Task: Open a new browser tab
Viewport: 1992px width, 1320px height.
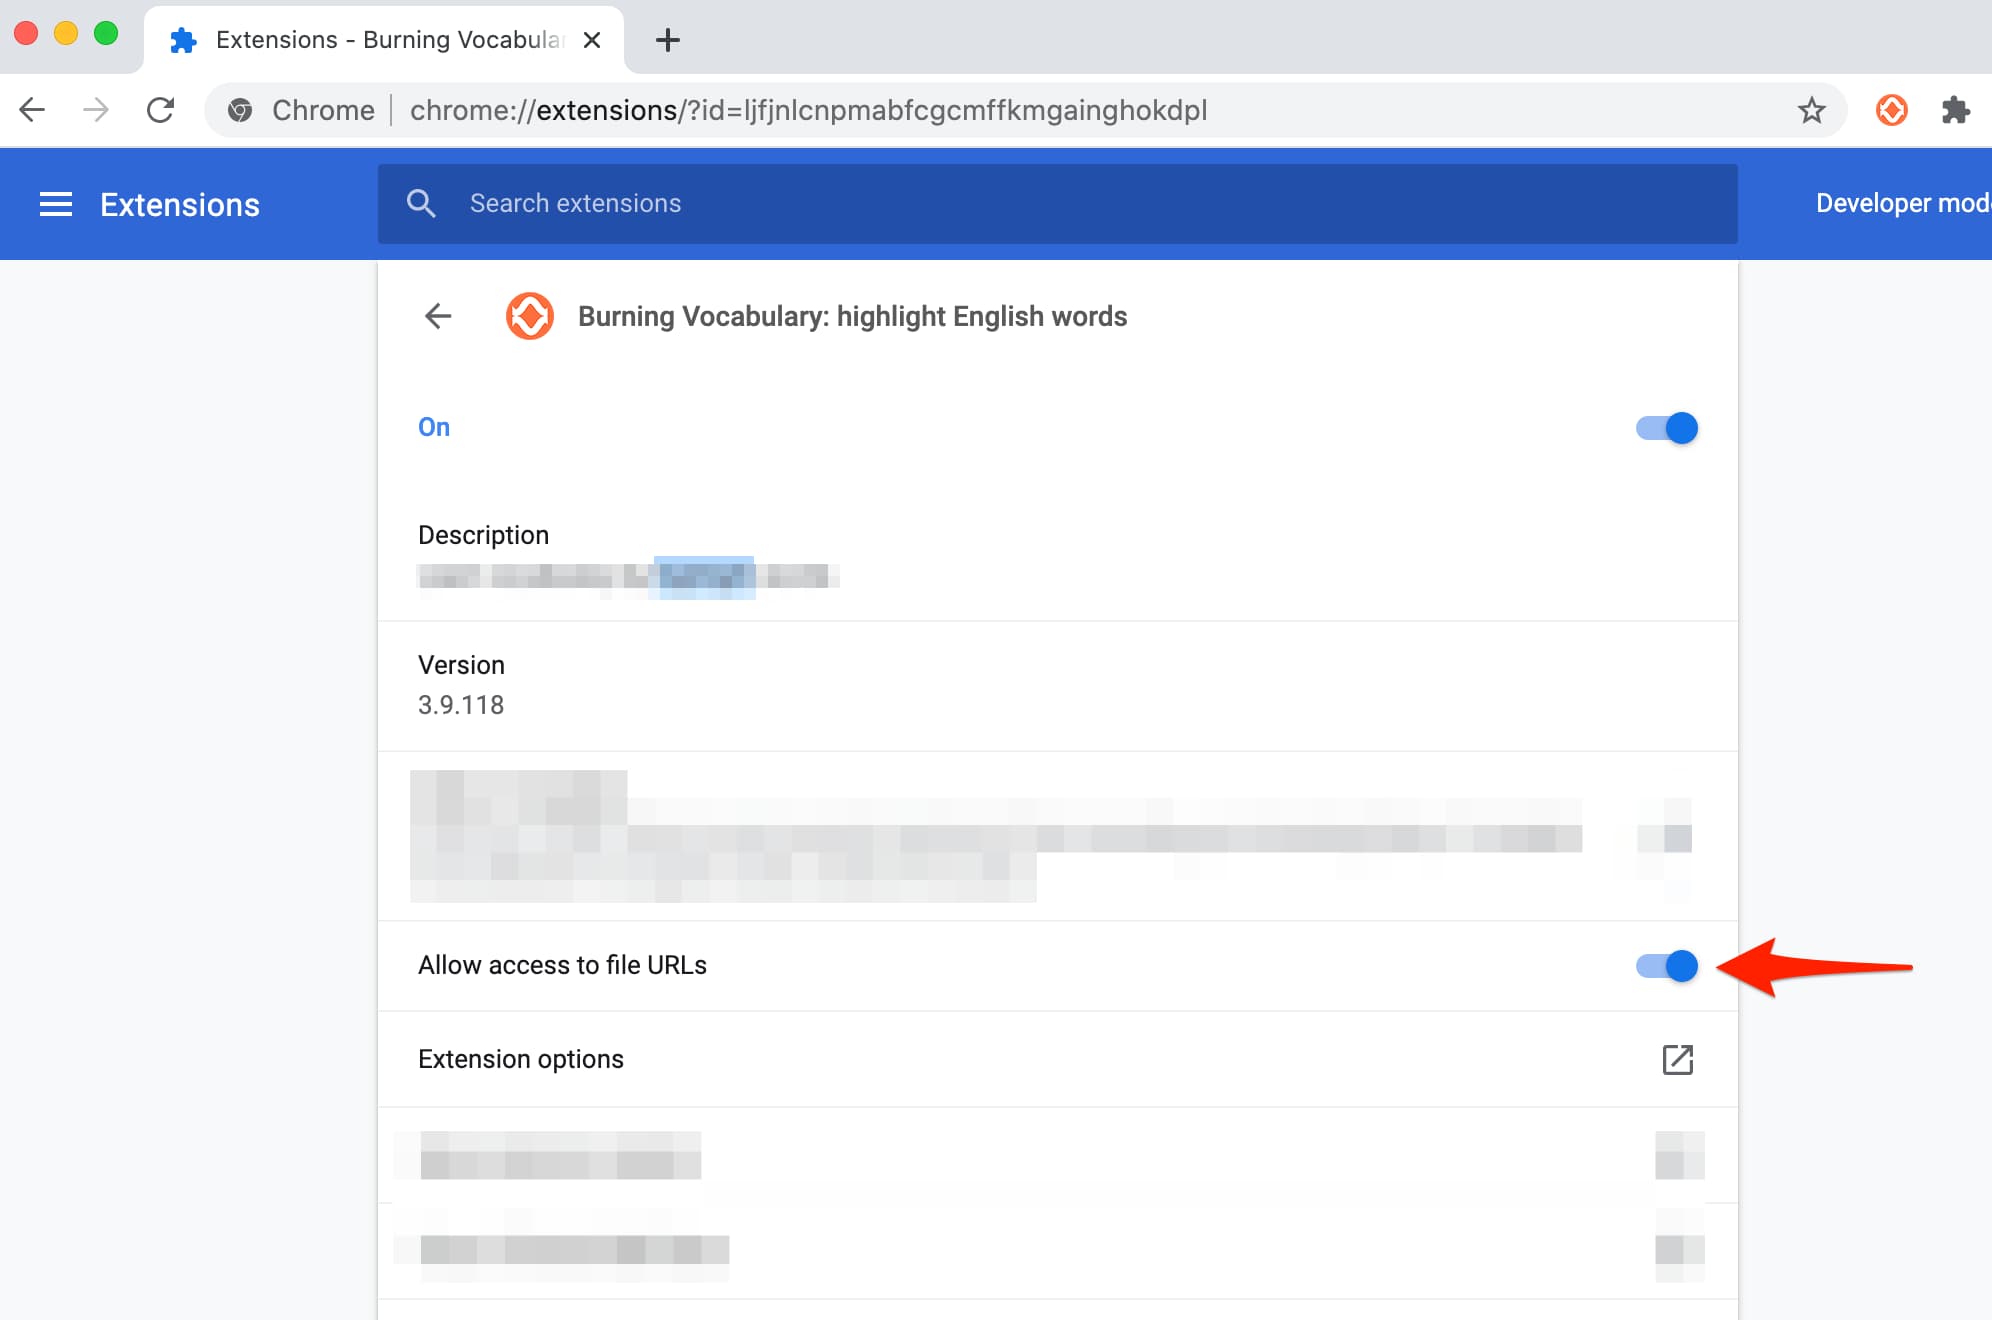Action: (667, 40)
